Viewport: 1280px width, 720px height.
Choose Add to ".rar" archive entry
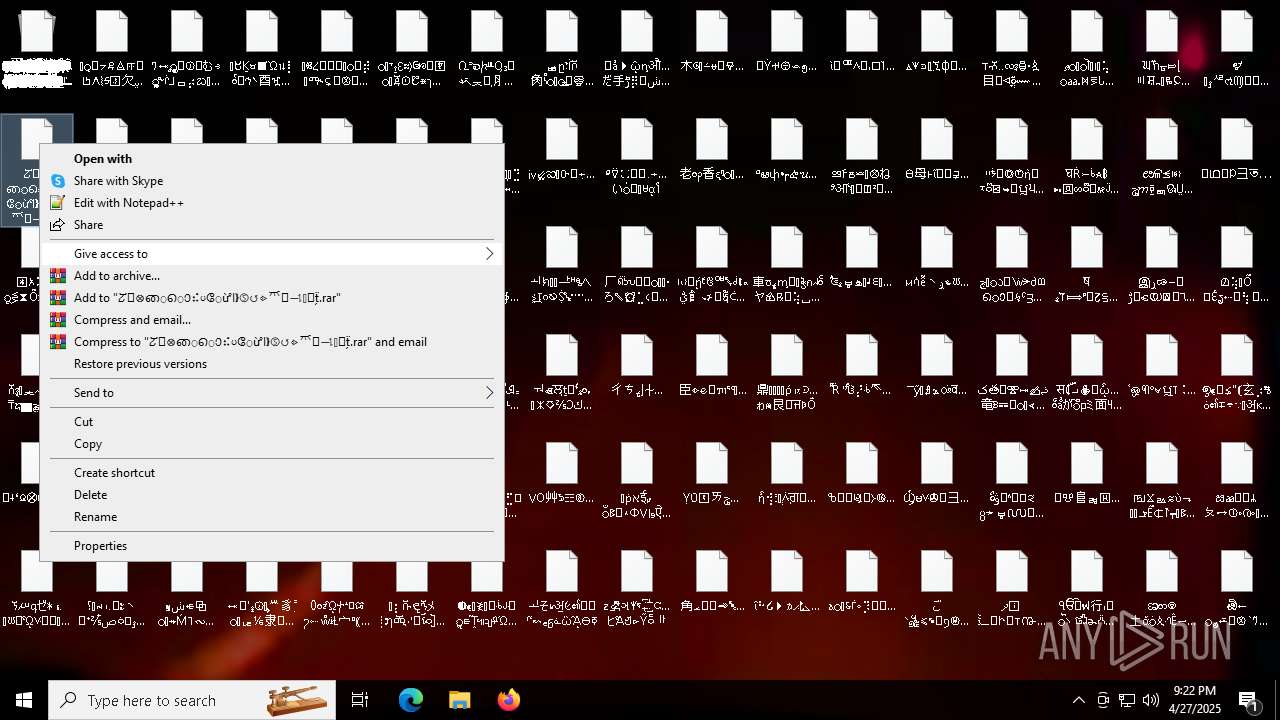(271, 298)
